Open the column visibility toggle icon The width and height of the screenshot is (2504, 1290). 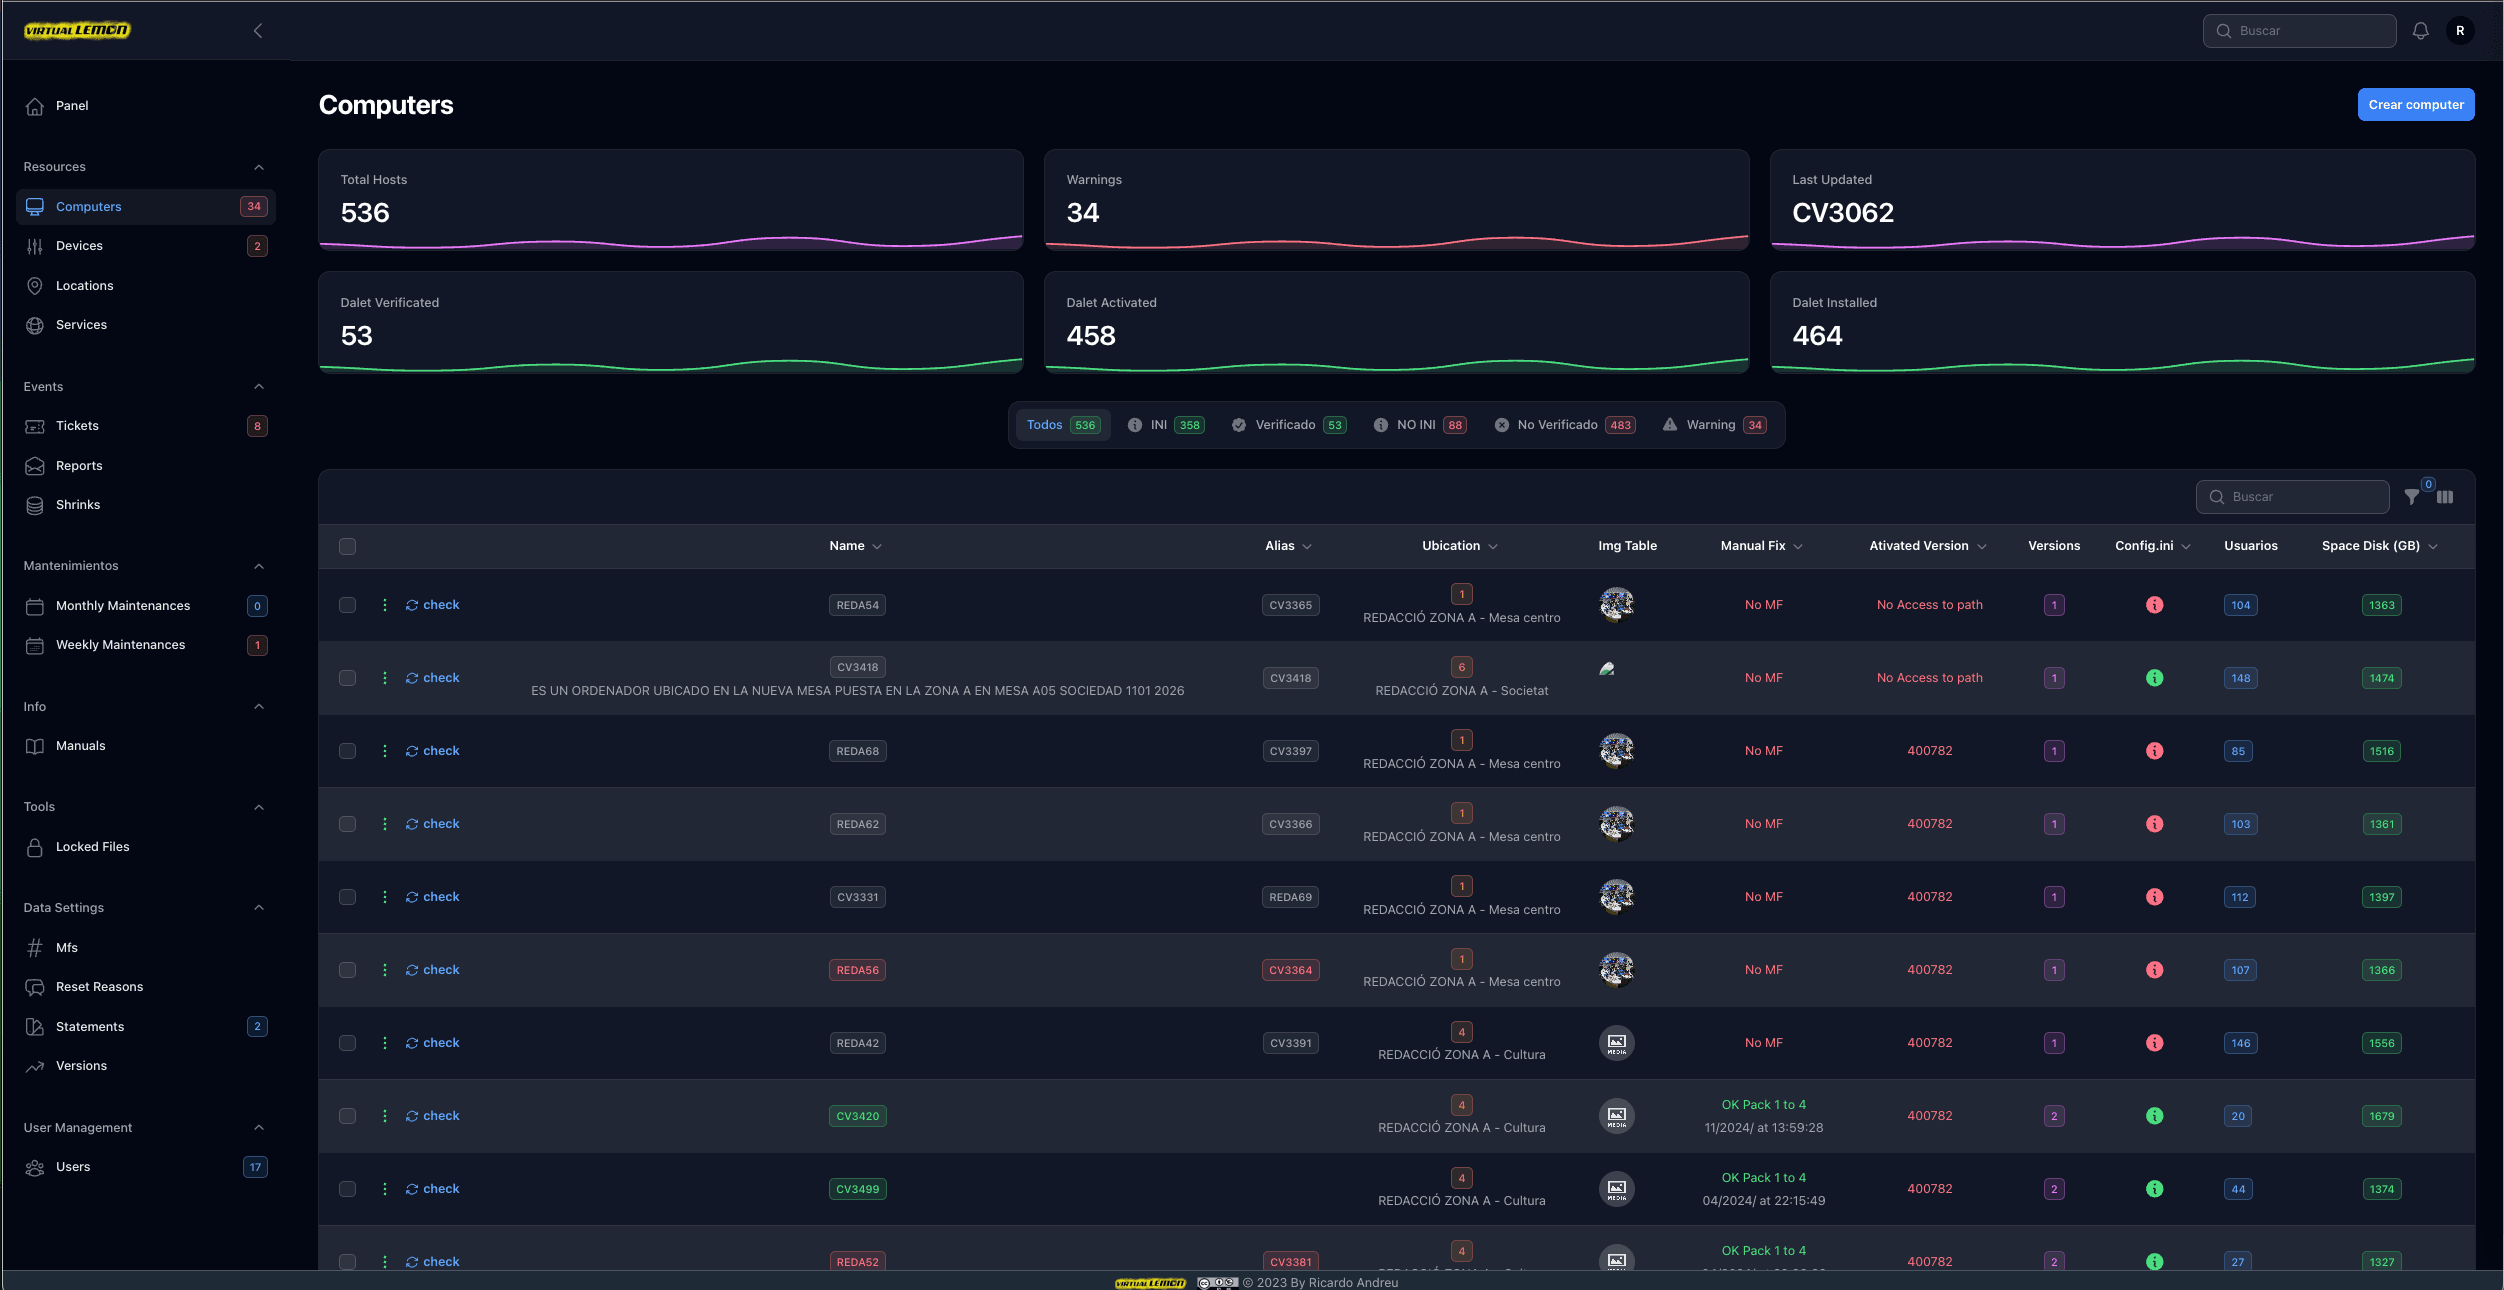pyautogui.click(x=2445, y=497)
